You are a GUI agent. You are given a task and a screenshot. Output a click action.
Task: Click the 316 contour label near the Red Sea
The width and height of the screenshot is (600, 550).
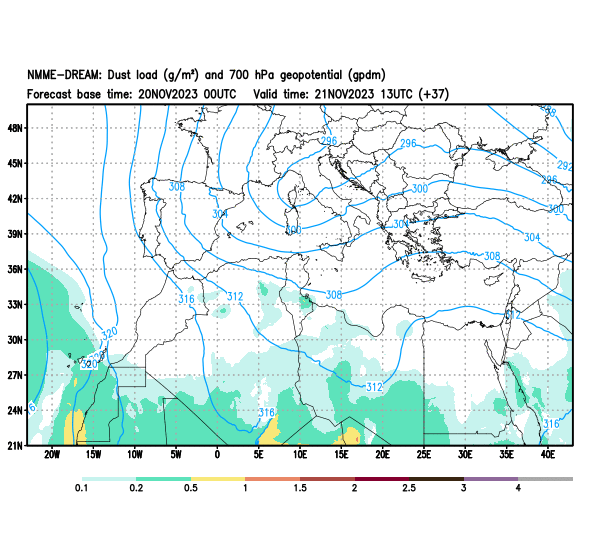pos(551,424)
